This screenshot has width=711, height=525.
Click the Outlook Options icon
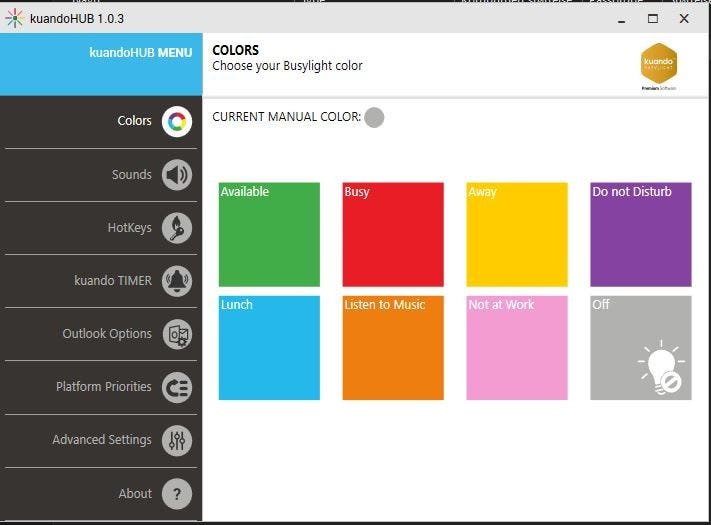177,334
